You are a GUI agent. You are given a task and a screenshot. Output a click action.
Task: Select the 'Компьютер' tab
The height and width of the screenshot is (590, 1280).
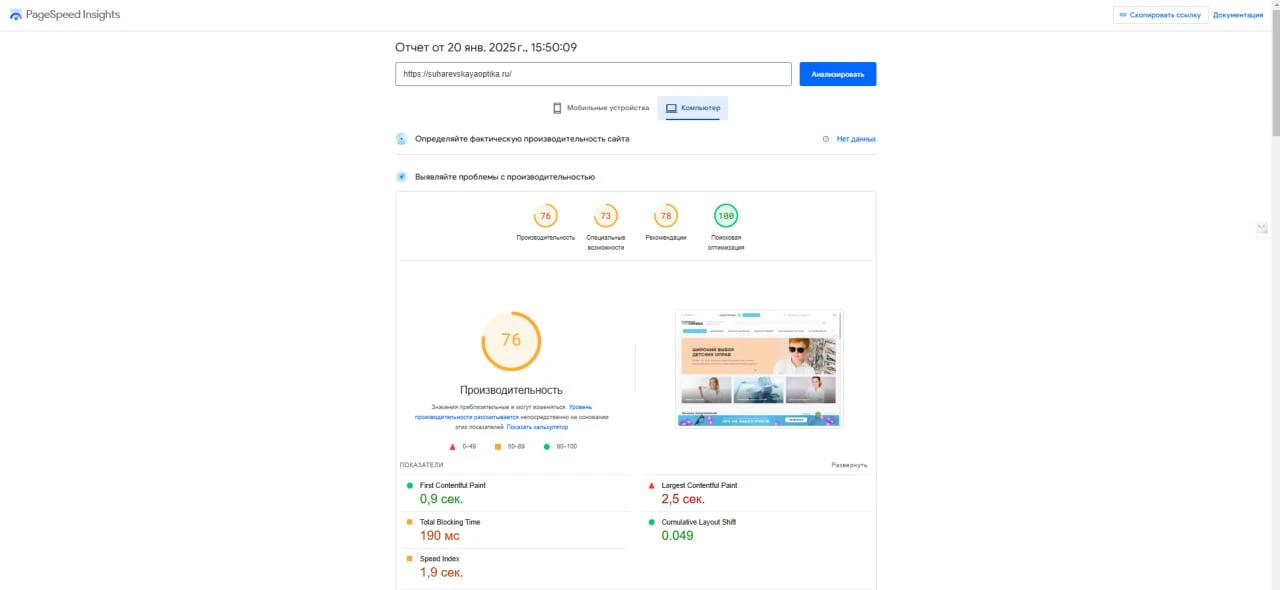pyautogui.click(x=692, y=108)
